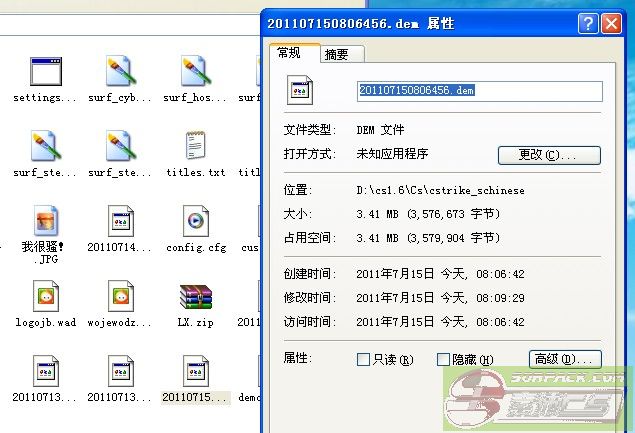Select the 我很骚!.JPG image file
The height and width of the screenshot is (433, 635).
pyautogui.click(x=45, y=221)
